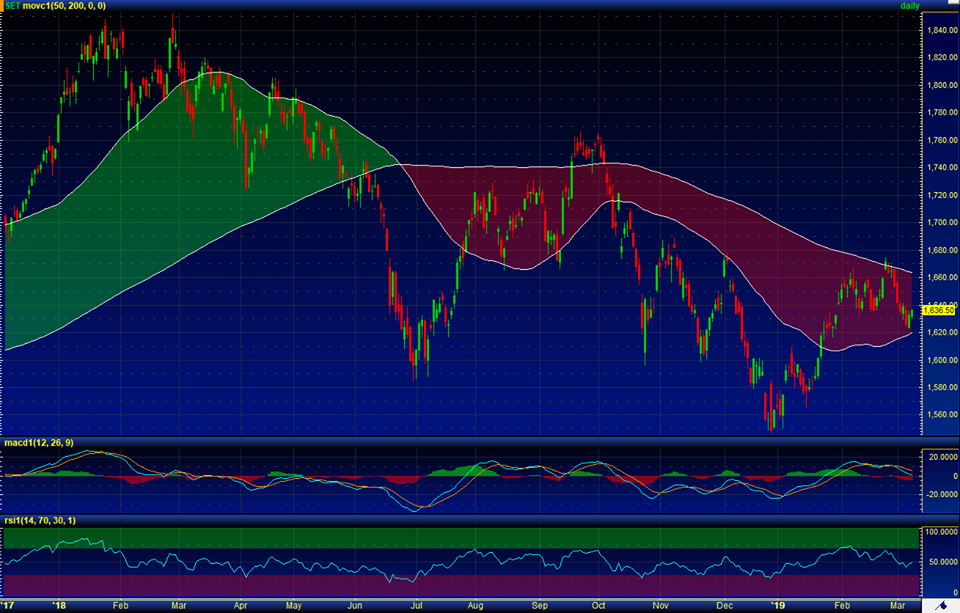Click the 100.0000 RSI scale label

pos(941,533)
